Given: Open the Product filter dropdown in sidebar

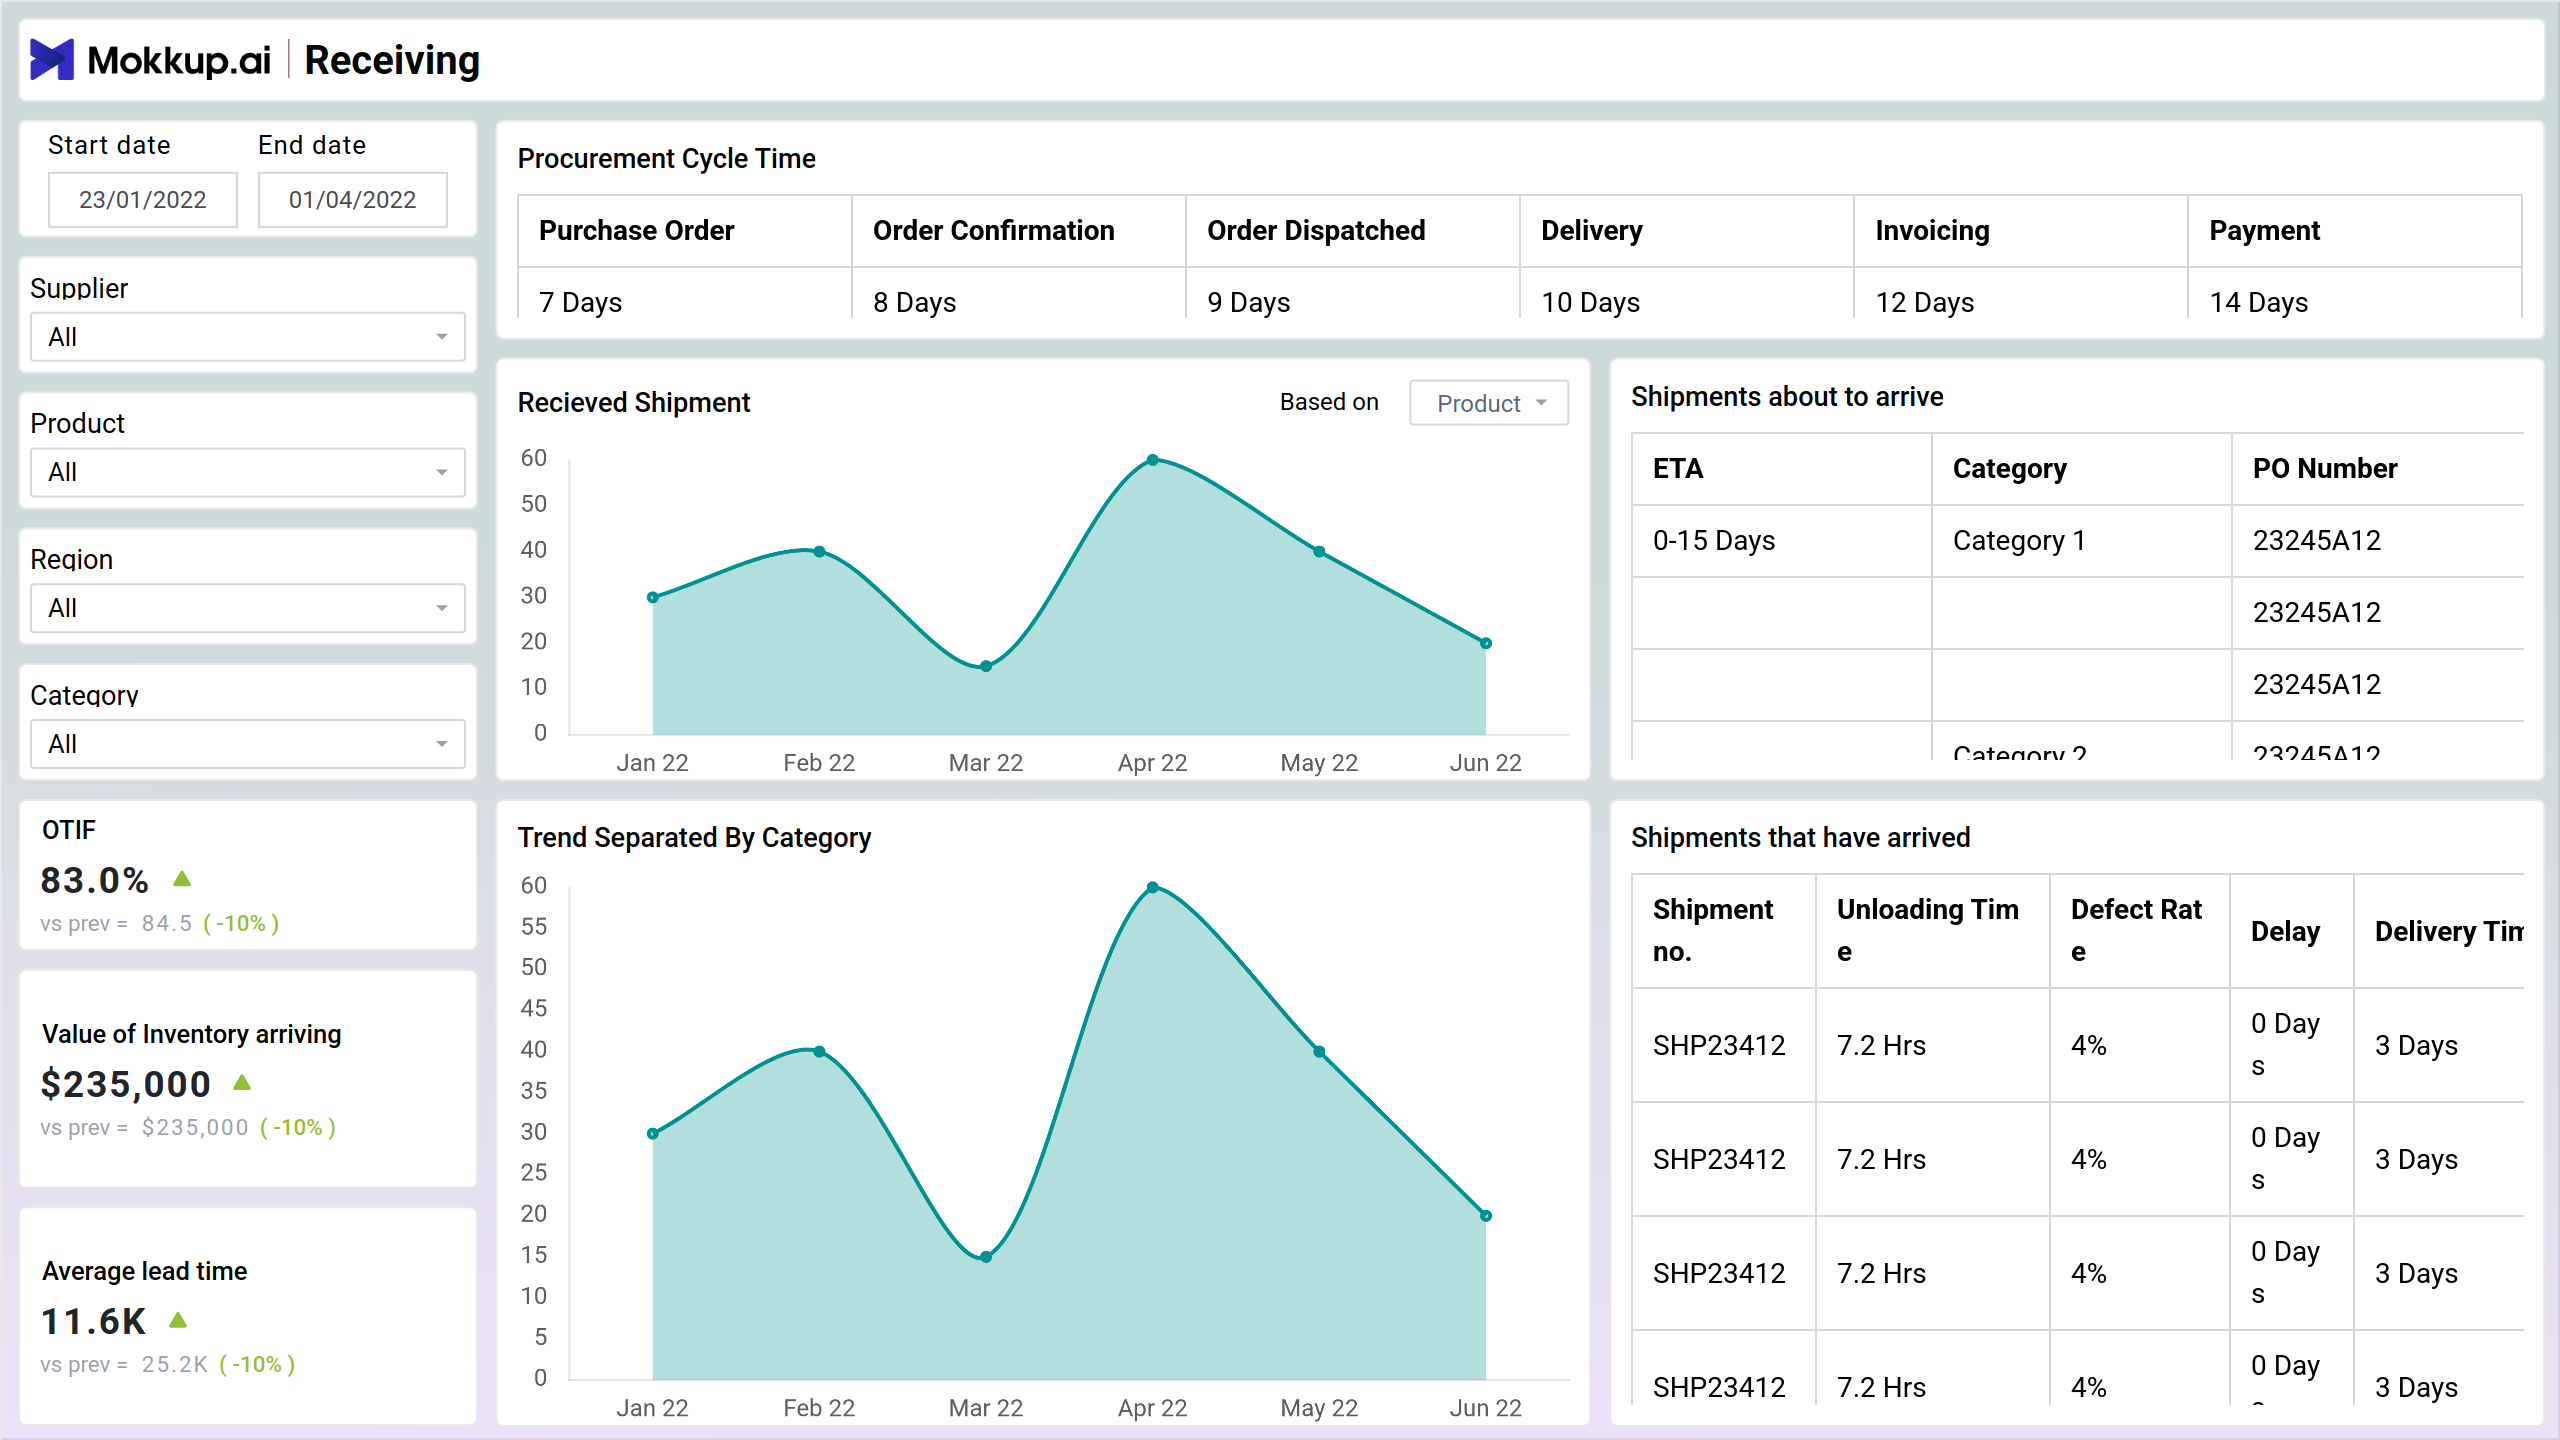Looking at the screenshot, I should (248, 472).
